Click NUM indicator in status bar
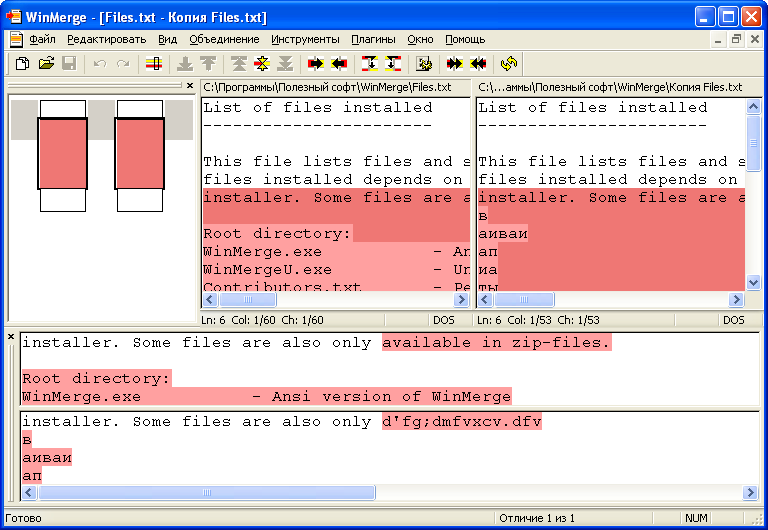Screen dimensions: 768x530 pos(696,518)
